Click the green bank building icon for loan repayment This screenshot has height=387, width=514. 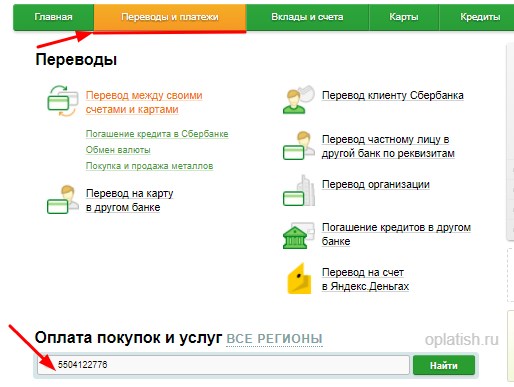[298, 236]
